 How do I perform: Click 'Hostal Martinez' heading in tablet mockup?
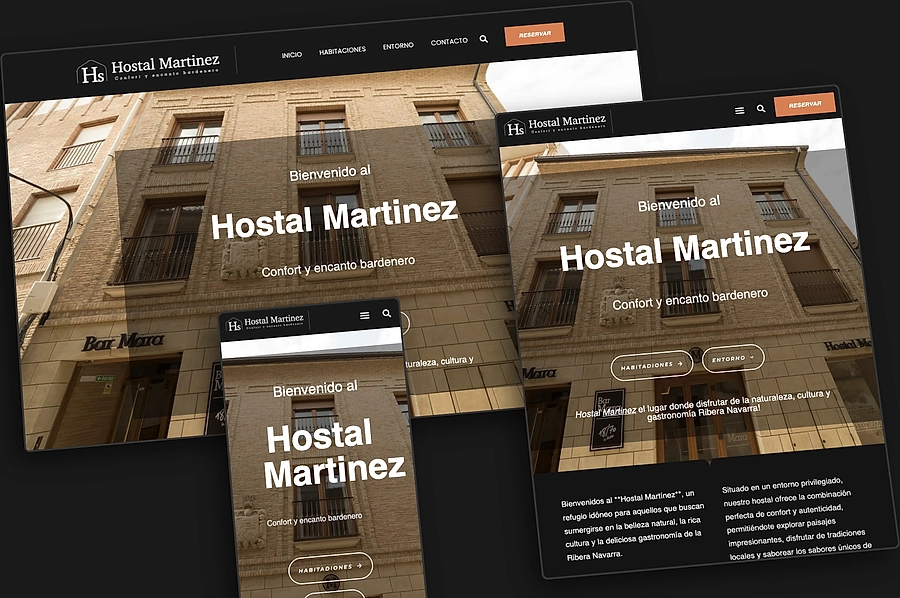[684, 250]
